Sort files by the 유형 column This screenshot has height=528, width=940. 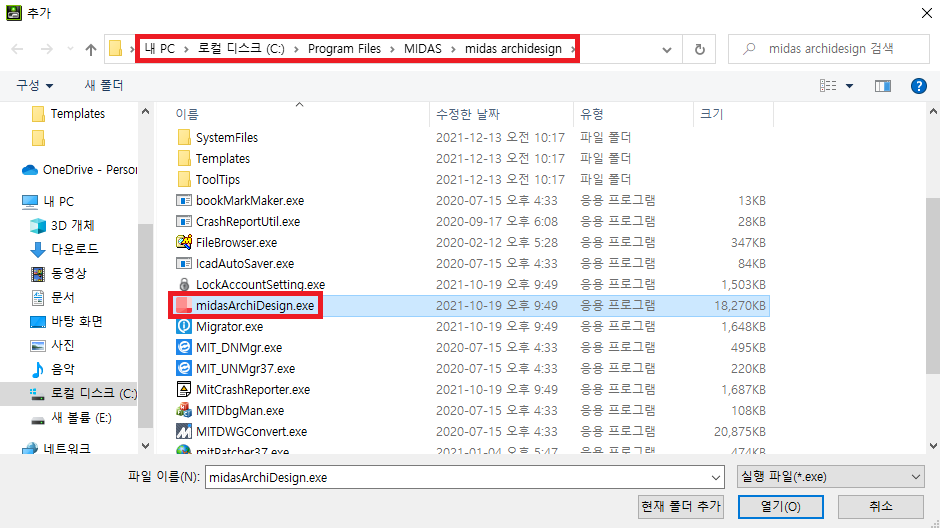click(x=592, y=114)
